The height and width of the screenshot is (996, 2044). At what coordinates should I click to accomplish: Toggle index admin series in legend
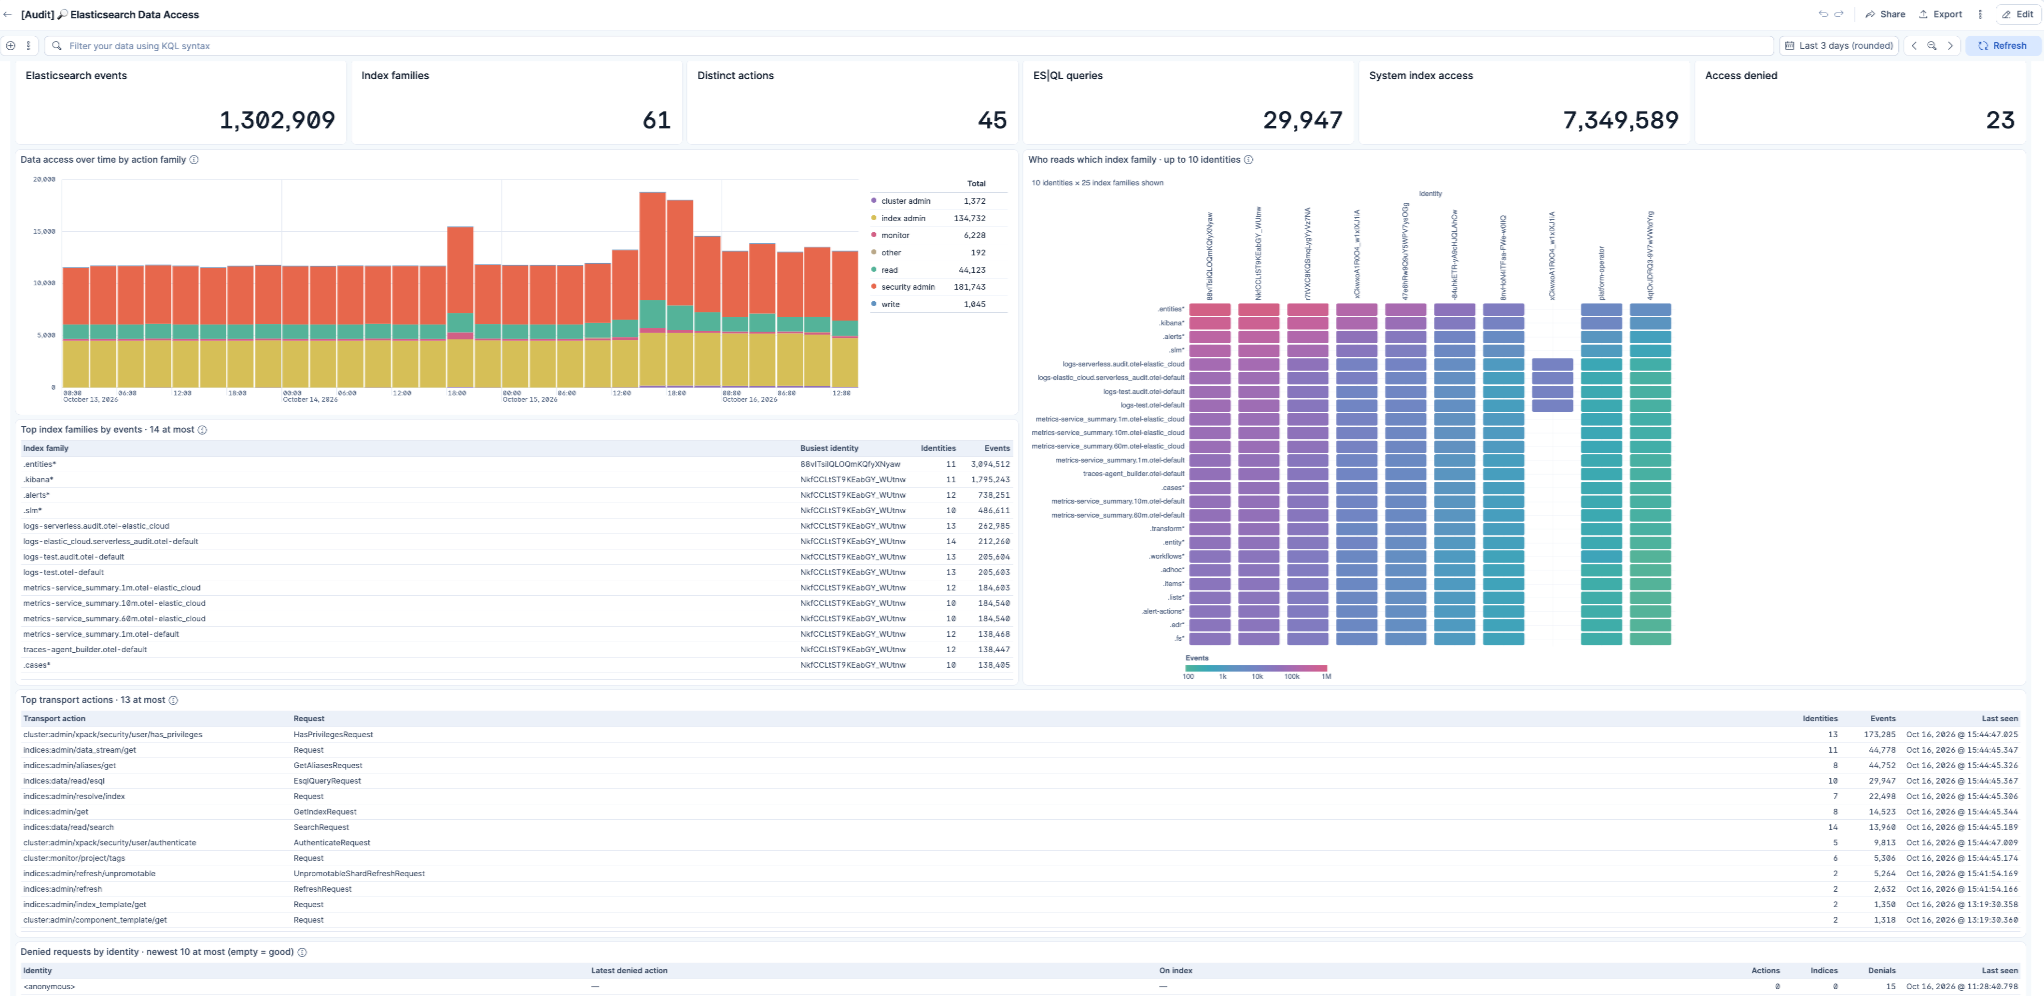click(903, 218)
